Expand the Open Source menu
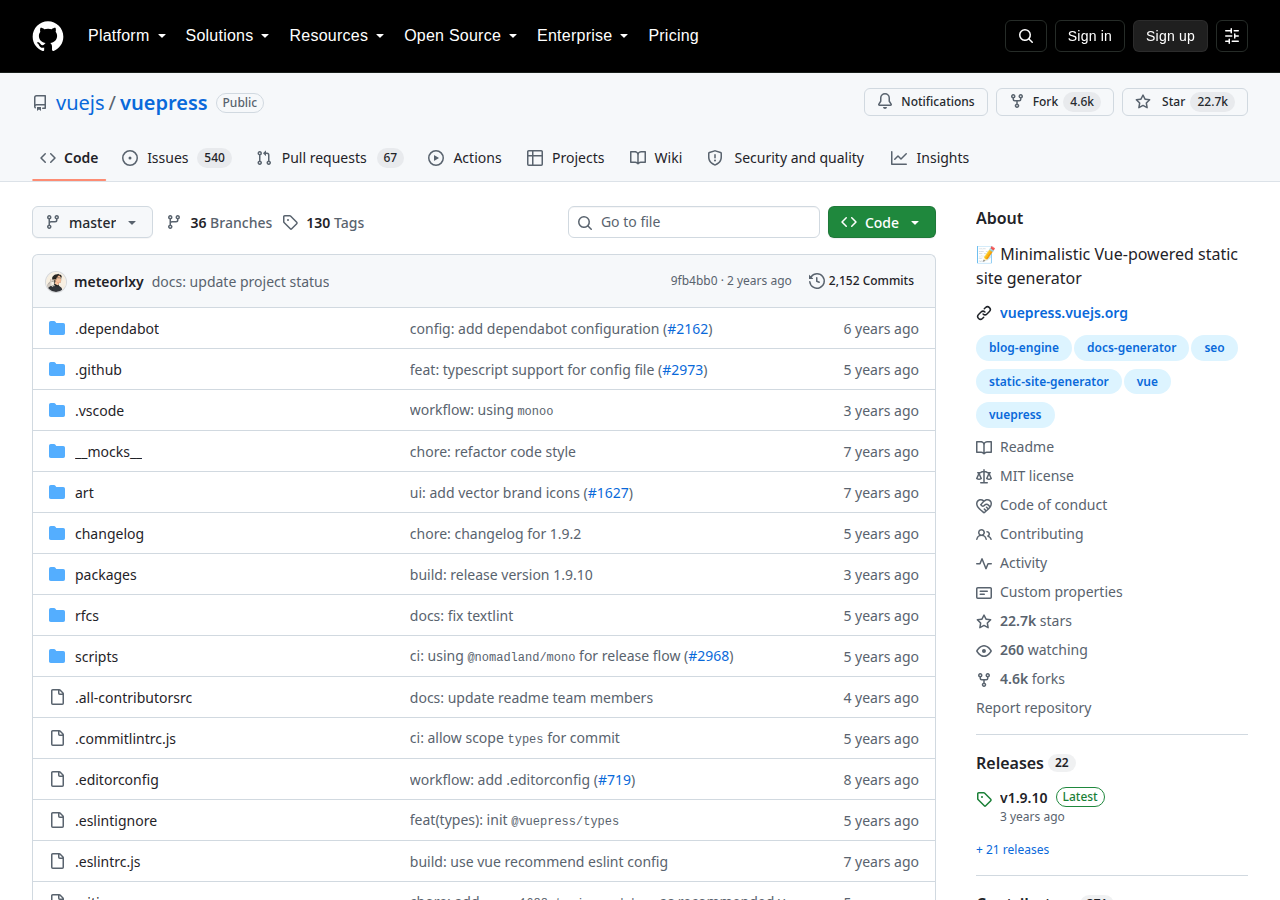The height and width of the screenshot is (900, 1280). 460,36
